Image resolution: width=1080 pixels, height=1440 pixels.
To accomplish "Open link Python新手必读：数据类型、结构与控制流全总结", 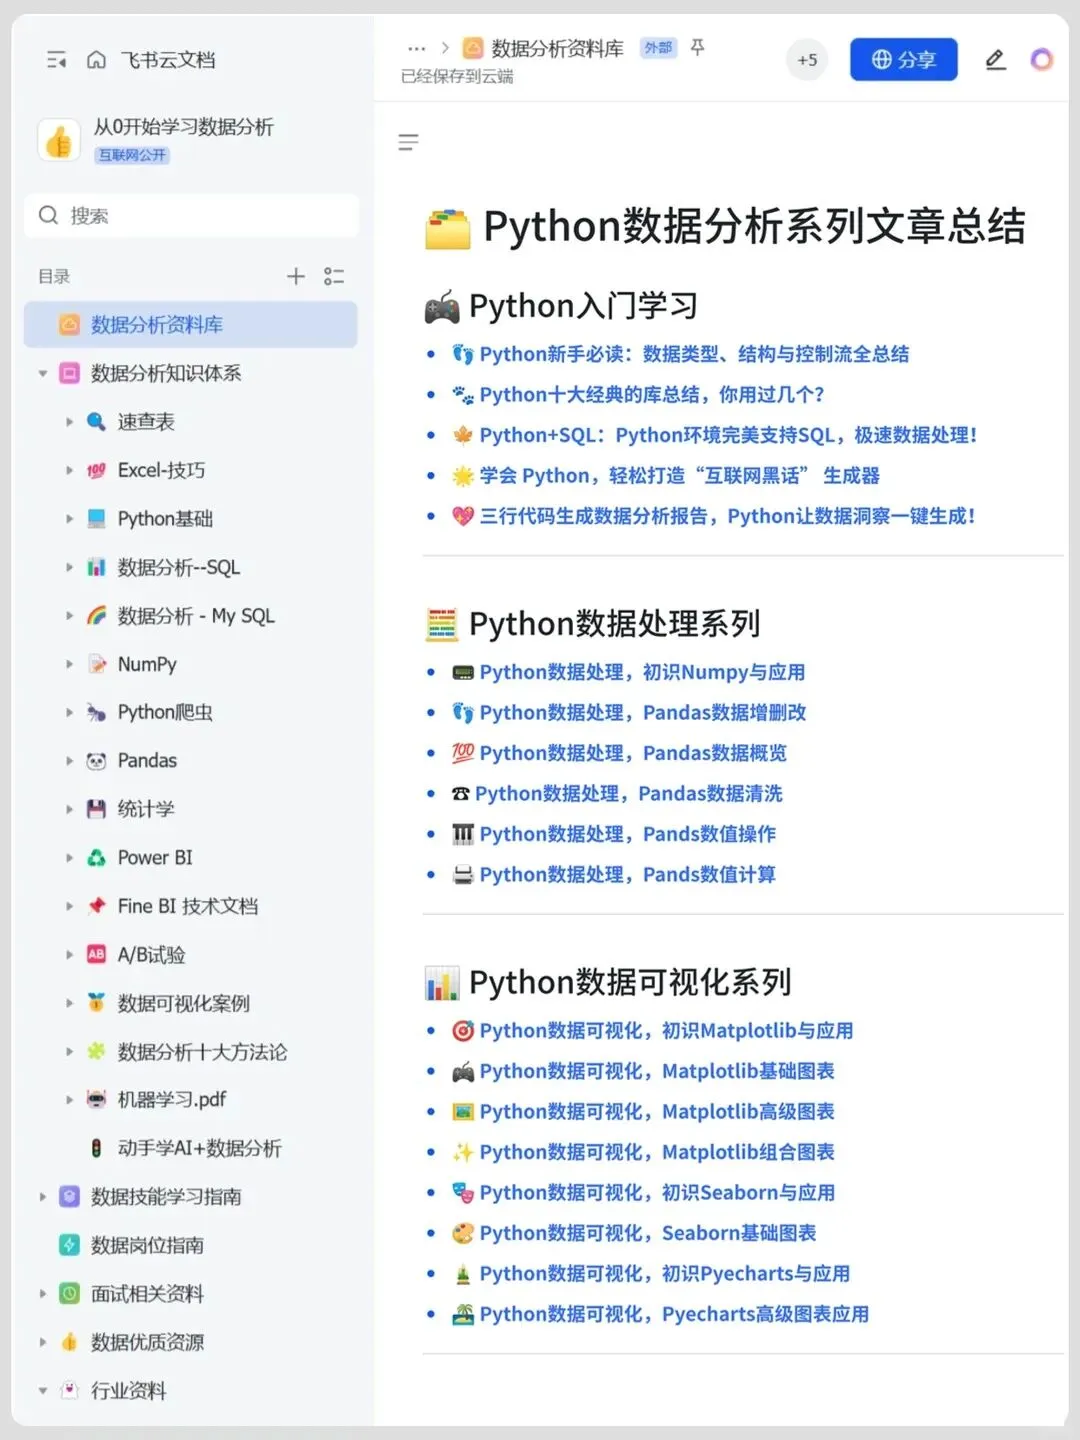I will point(694,354).
